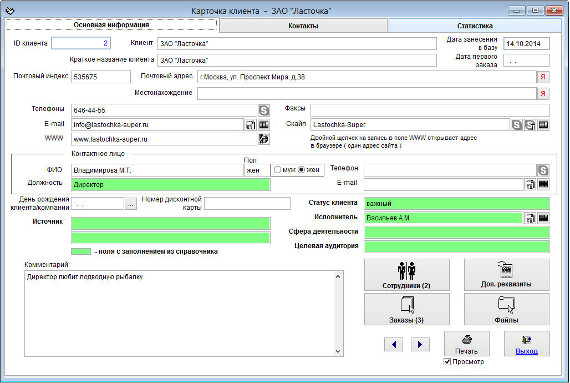Click the Печать print button

(466, 344)
